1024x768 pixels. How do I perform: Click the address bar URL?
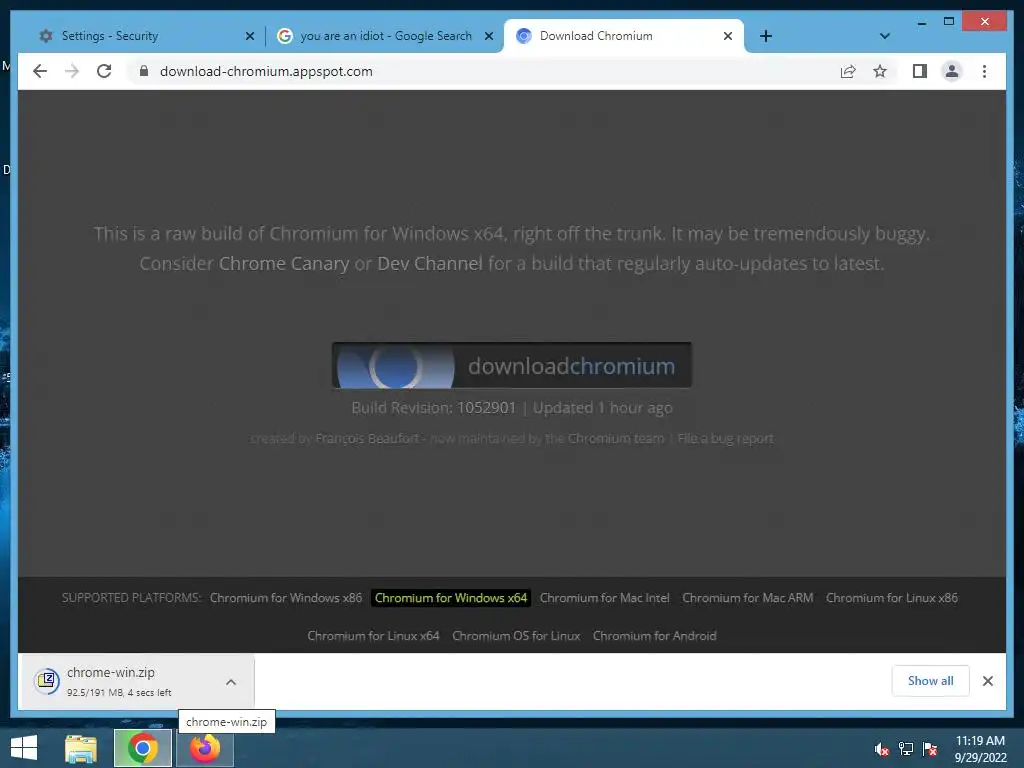[266, 71]
